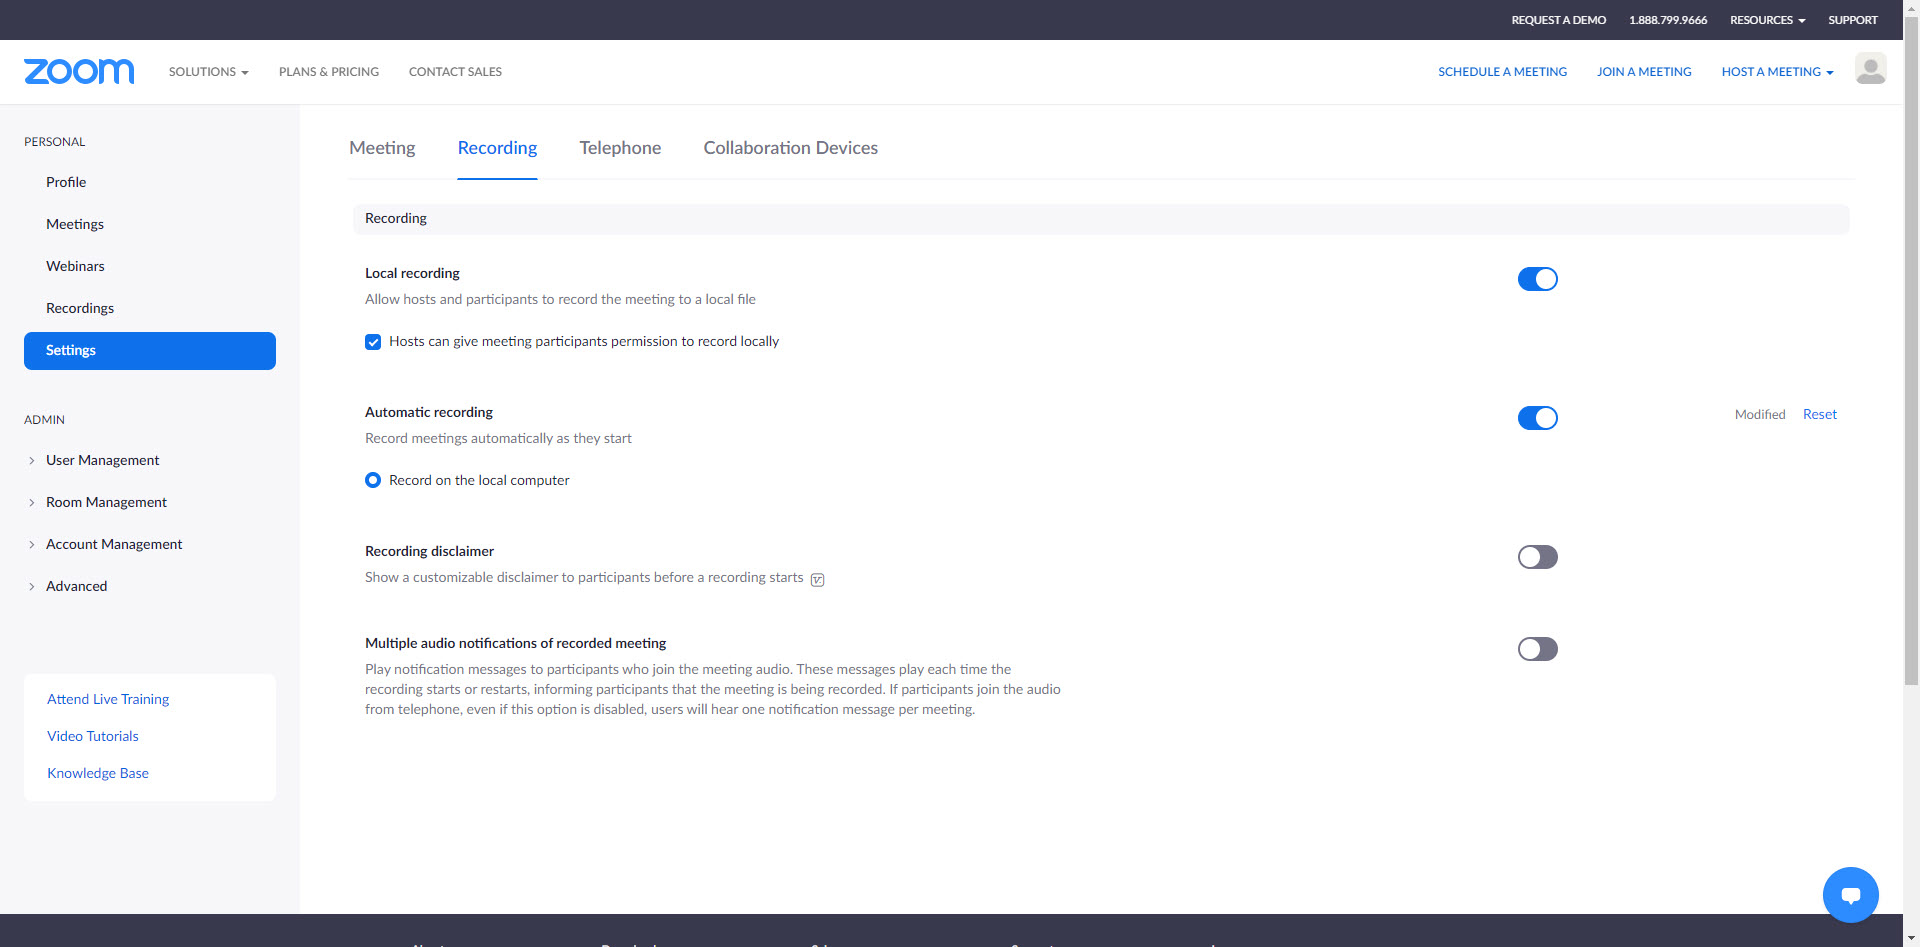Click the ADMIN section label
Image resolution: width=1920 pixels, height=947 pixels.
coord(44,420)
